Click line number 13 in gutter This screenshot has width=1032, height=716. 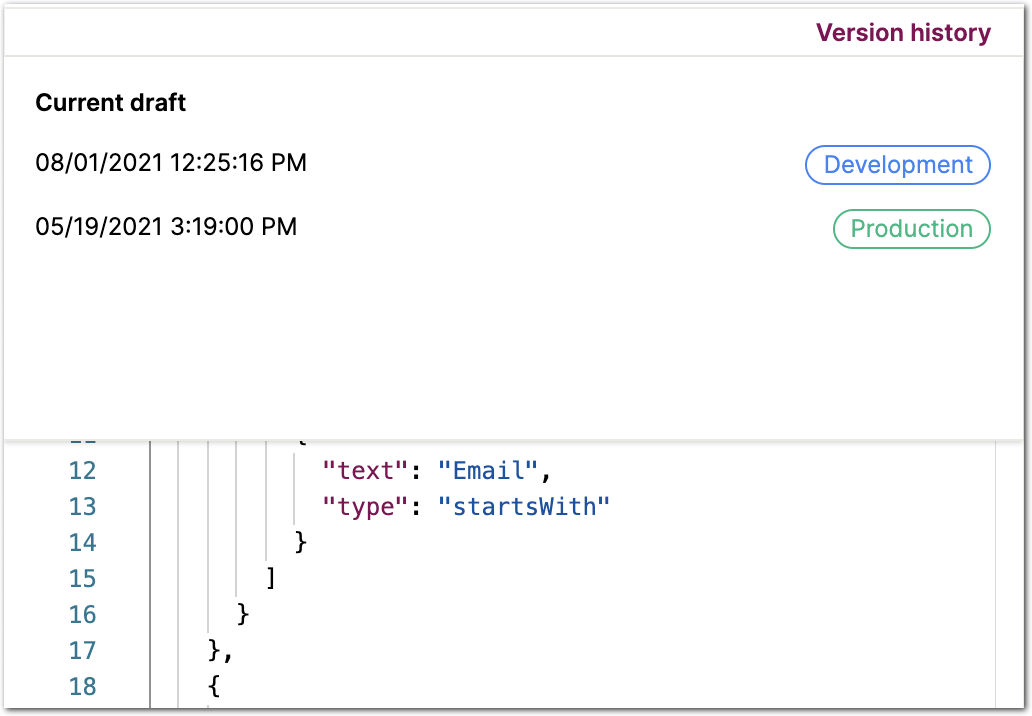click(x=82, y=507)
